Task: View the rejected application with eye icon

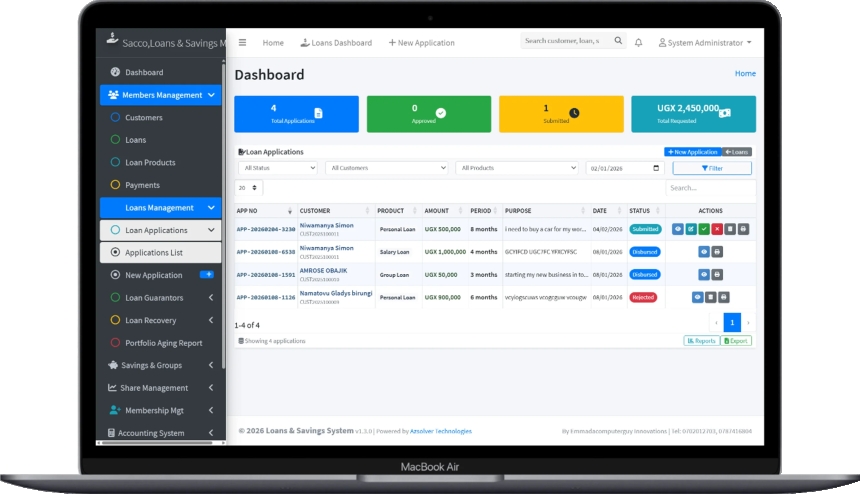Action: pos(697,297)
